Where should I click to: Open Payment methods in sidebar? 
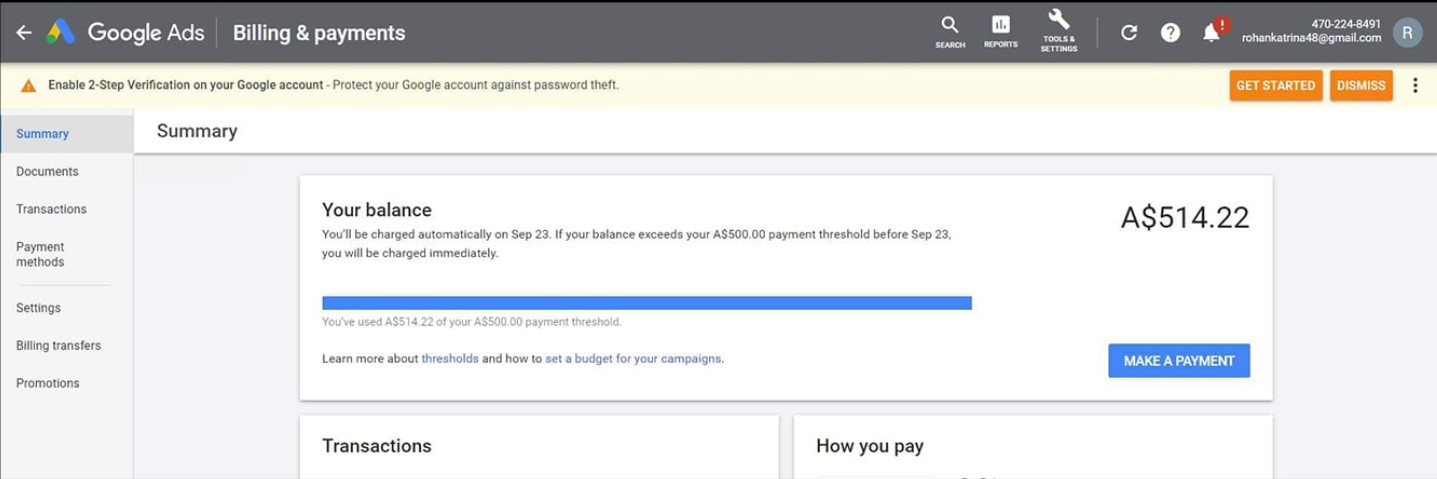tap(40, 254)
